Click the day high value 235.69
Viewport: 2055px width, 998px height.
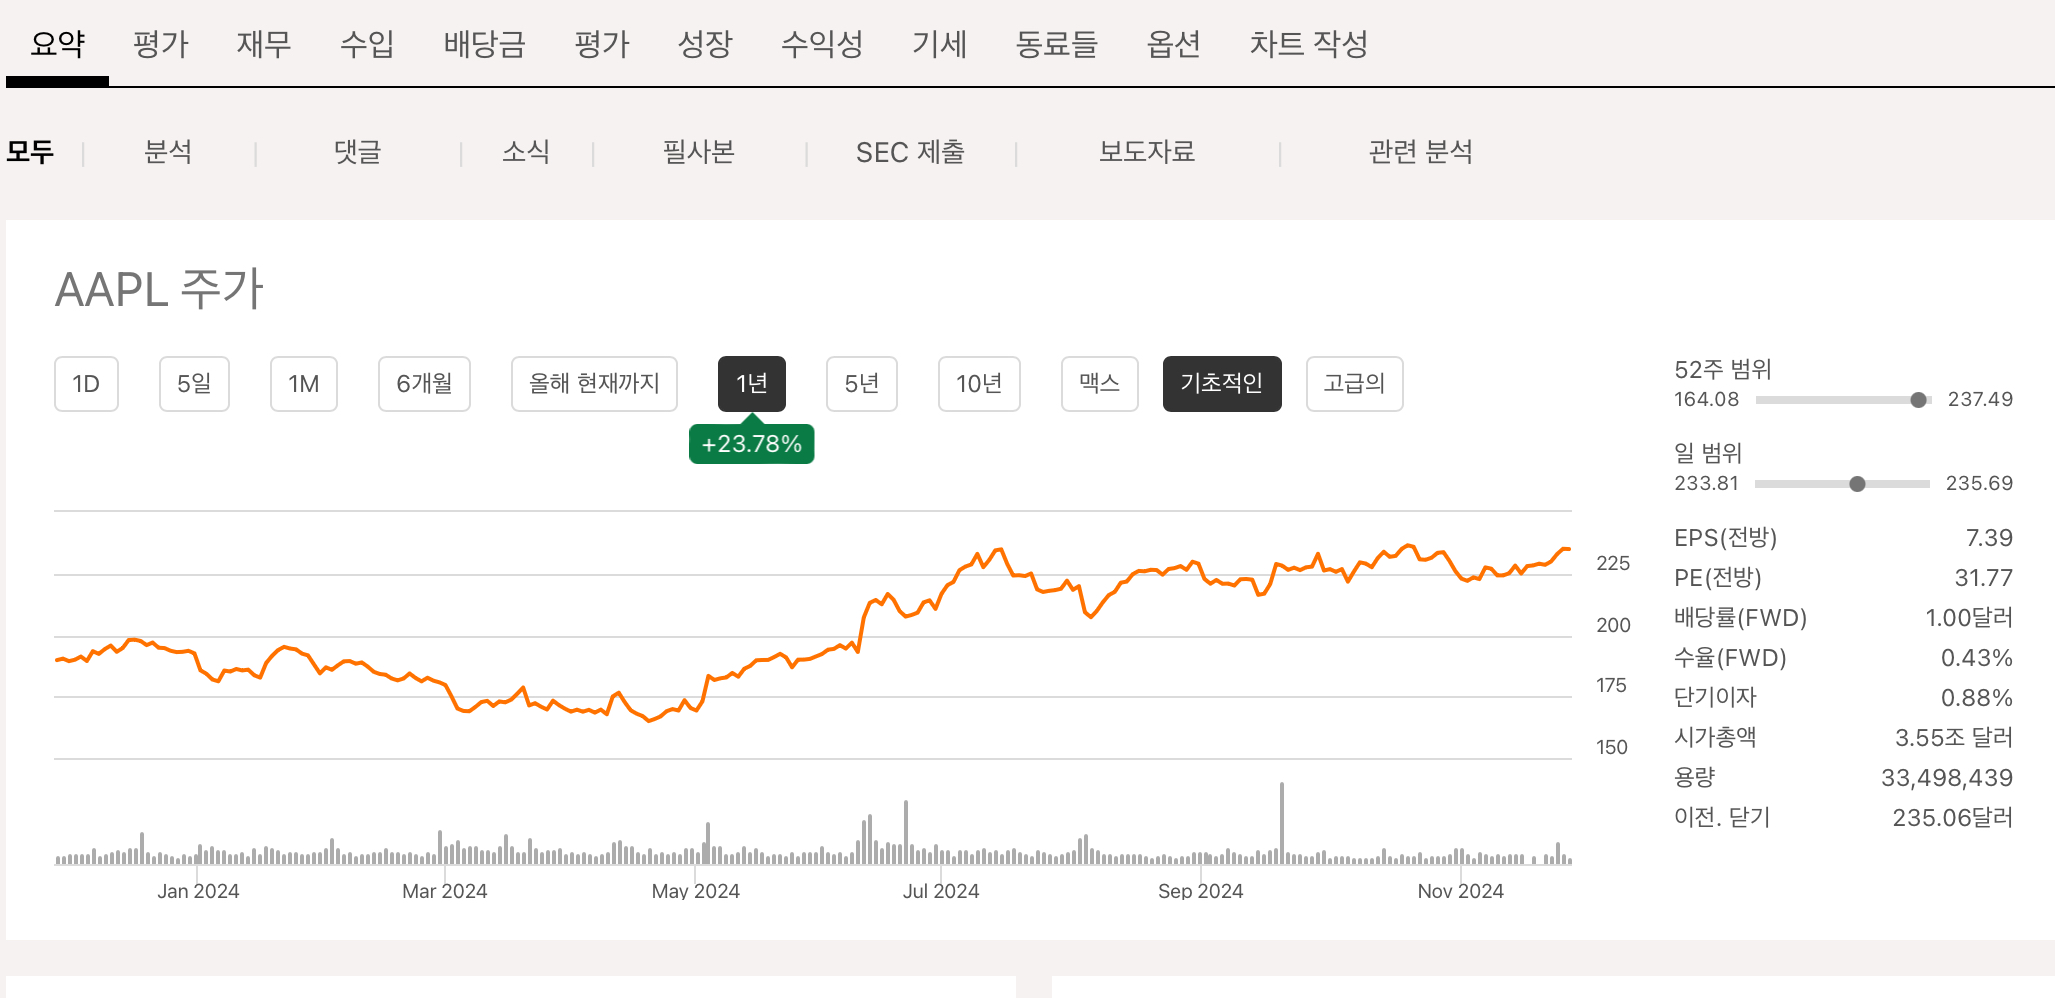coord(1979,484)
